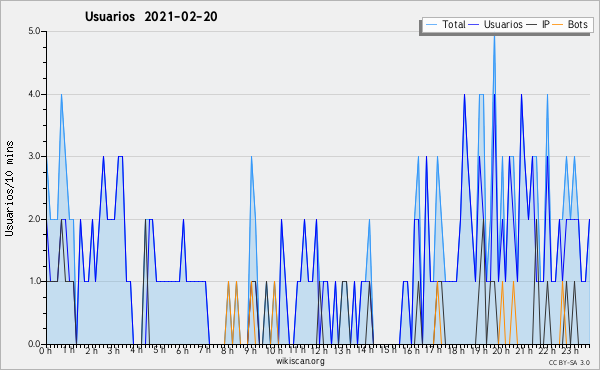This screenshot has height=370, width=600.
Task: Click the x-axis label '8 h'
Action: click(227, 351)
